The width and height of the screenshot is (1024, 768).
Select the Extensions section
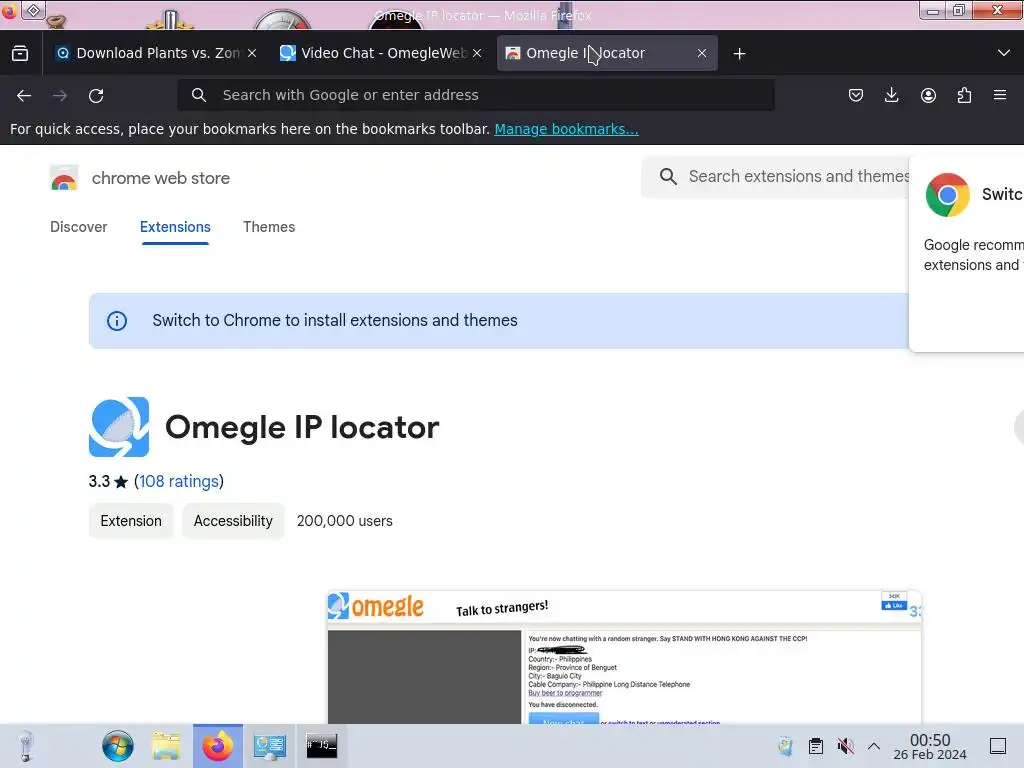pos(175,227)
